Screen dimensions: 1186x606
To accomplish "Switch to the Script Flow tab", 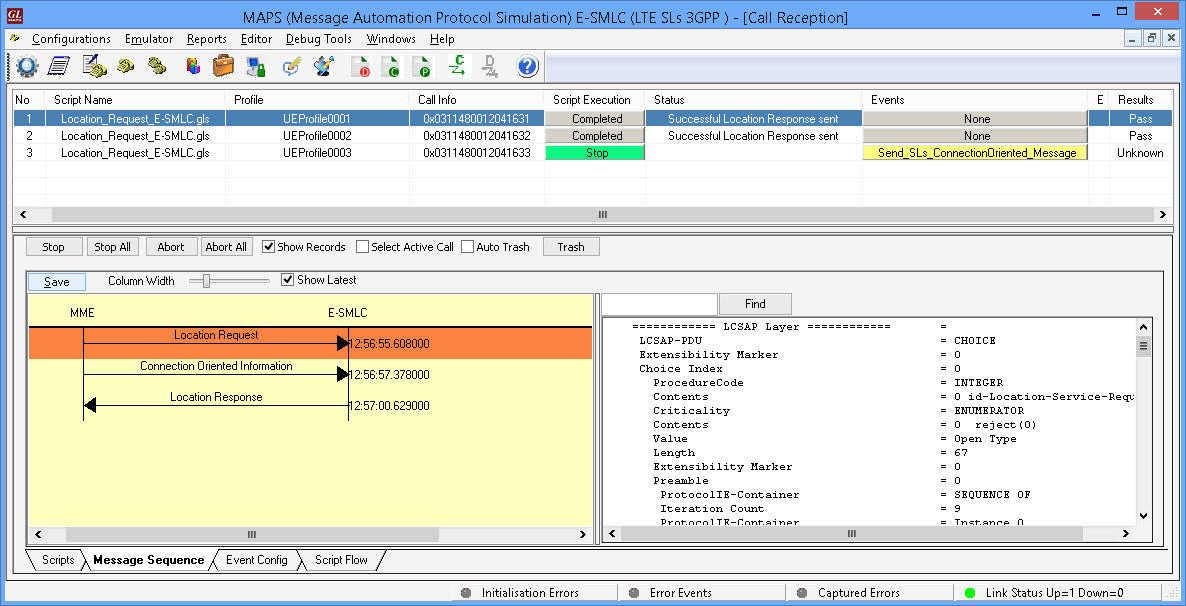I will point(341,560).
